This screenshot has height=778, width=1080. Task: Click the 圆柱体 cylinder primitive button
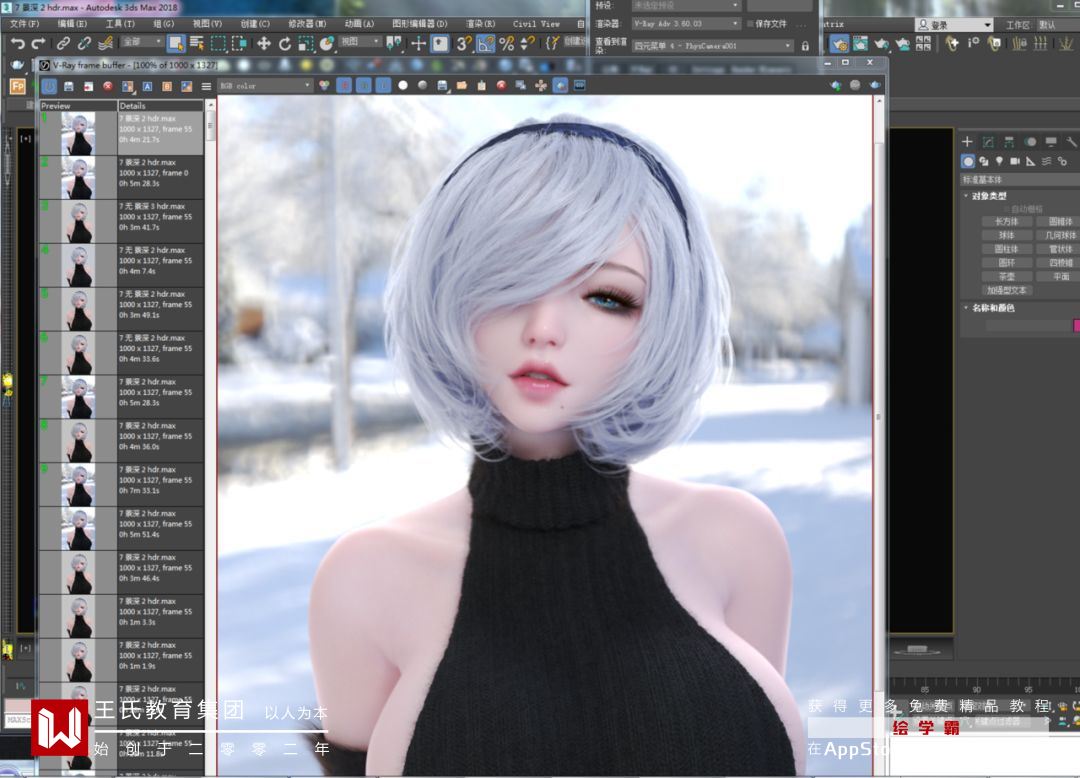(x=1006, y=249)
